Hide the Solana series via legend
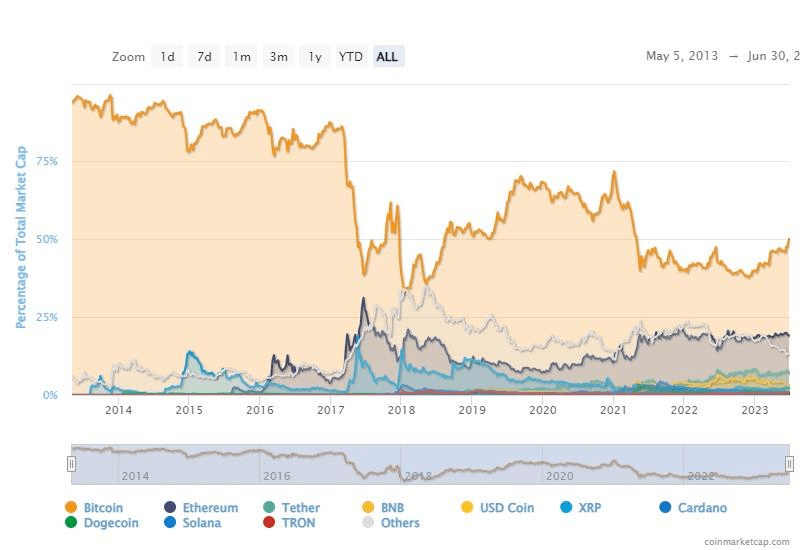The image size is (800, 550). [170, 522]
